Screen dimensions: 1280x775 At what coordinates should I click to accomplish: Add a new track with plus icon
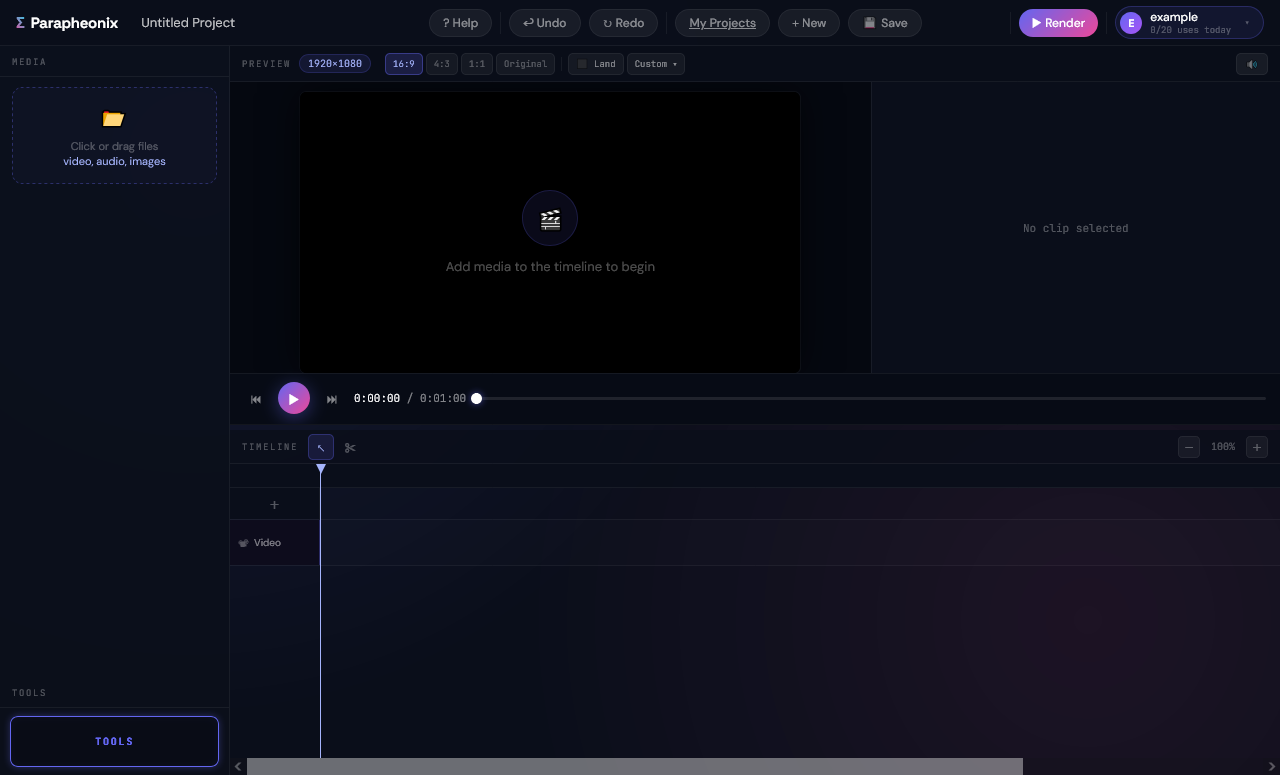point(275,505)
